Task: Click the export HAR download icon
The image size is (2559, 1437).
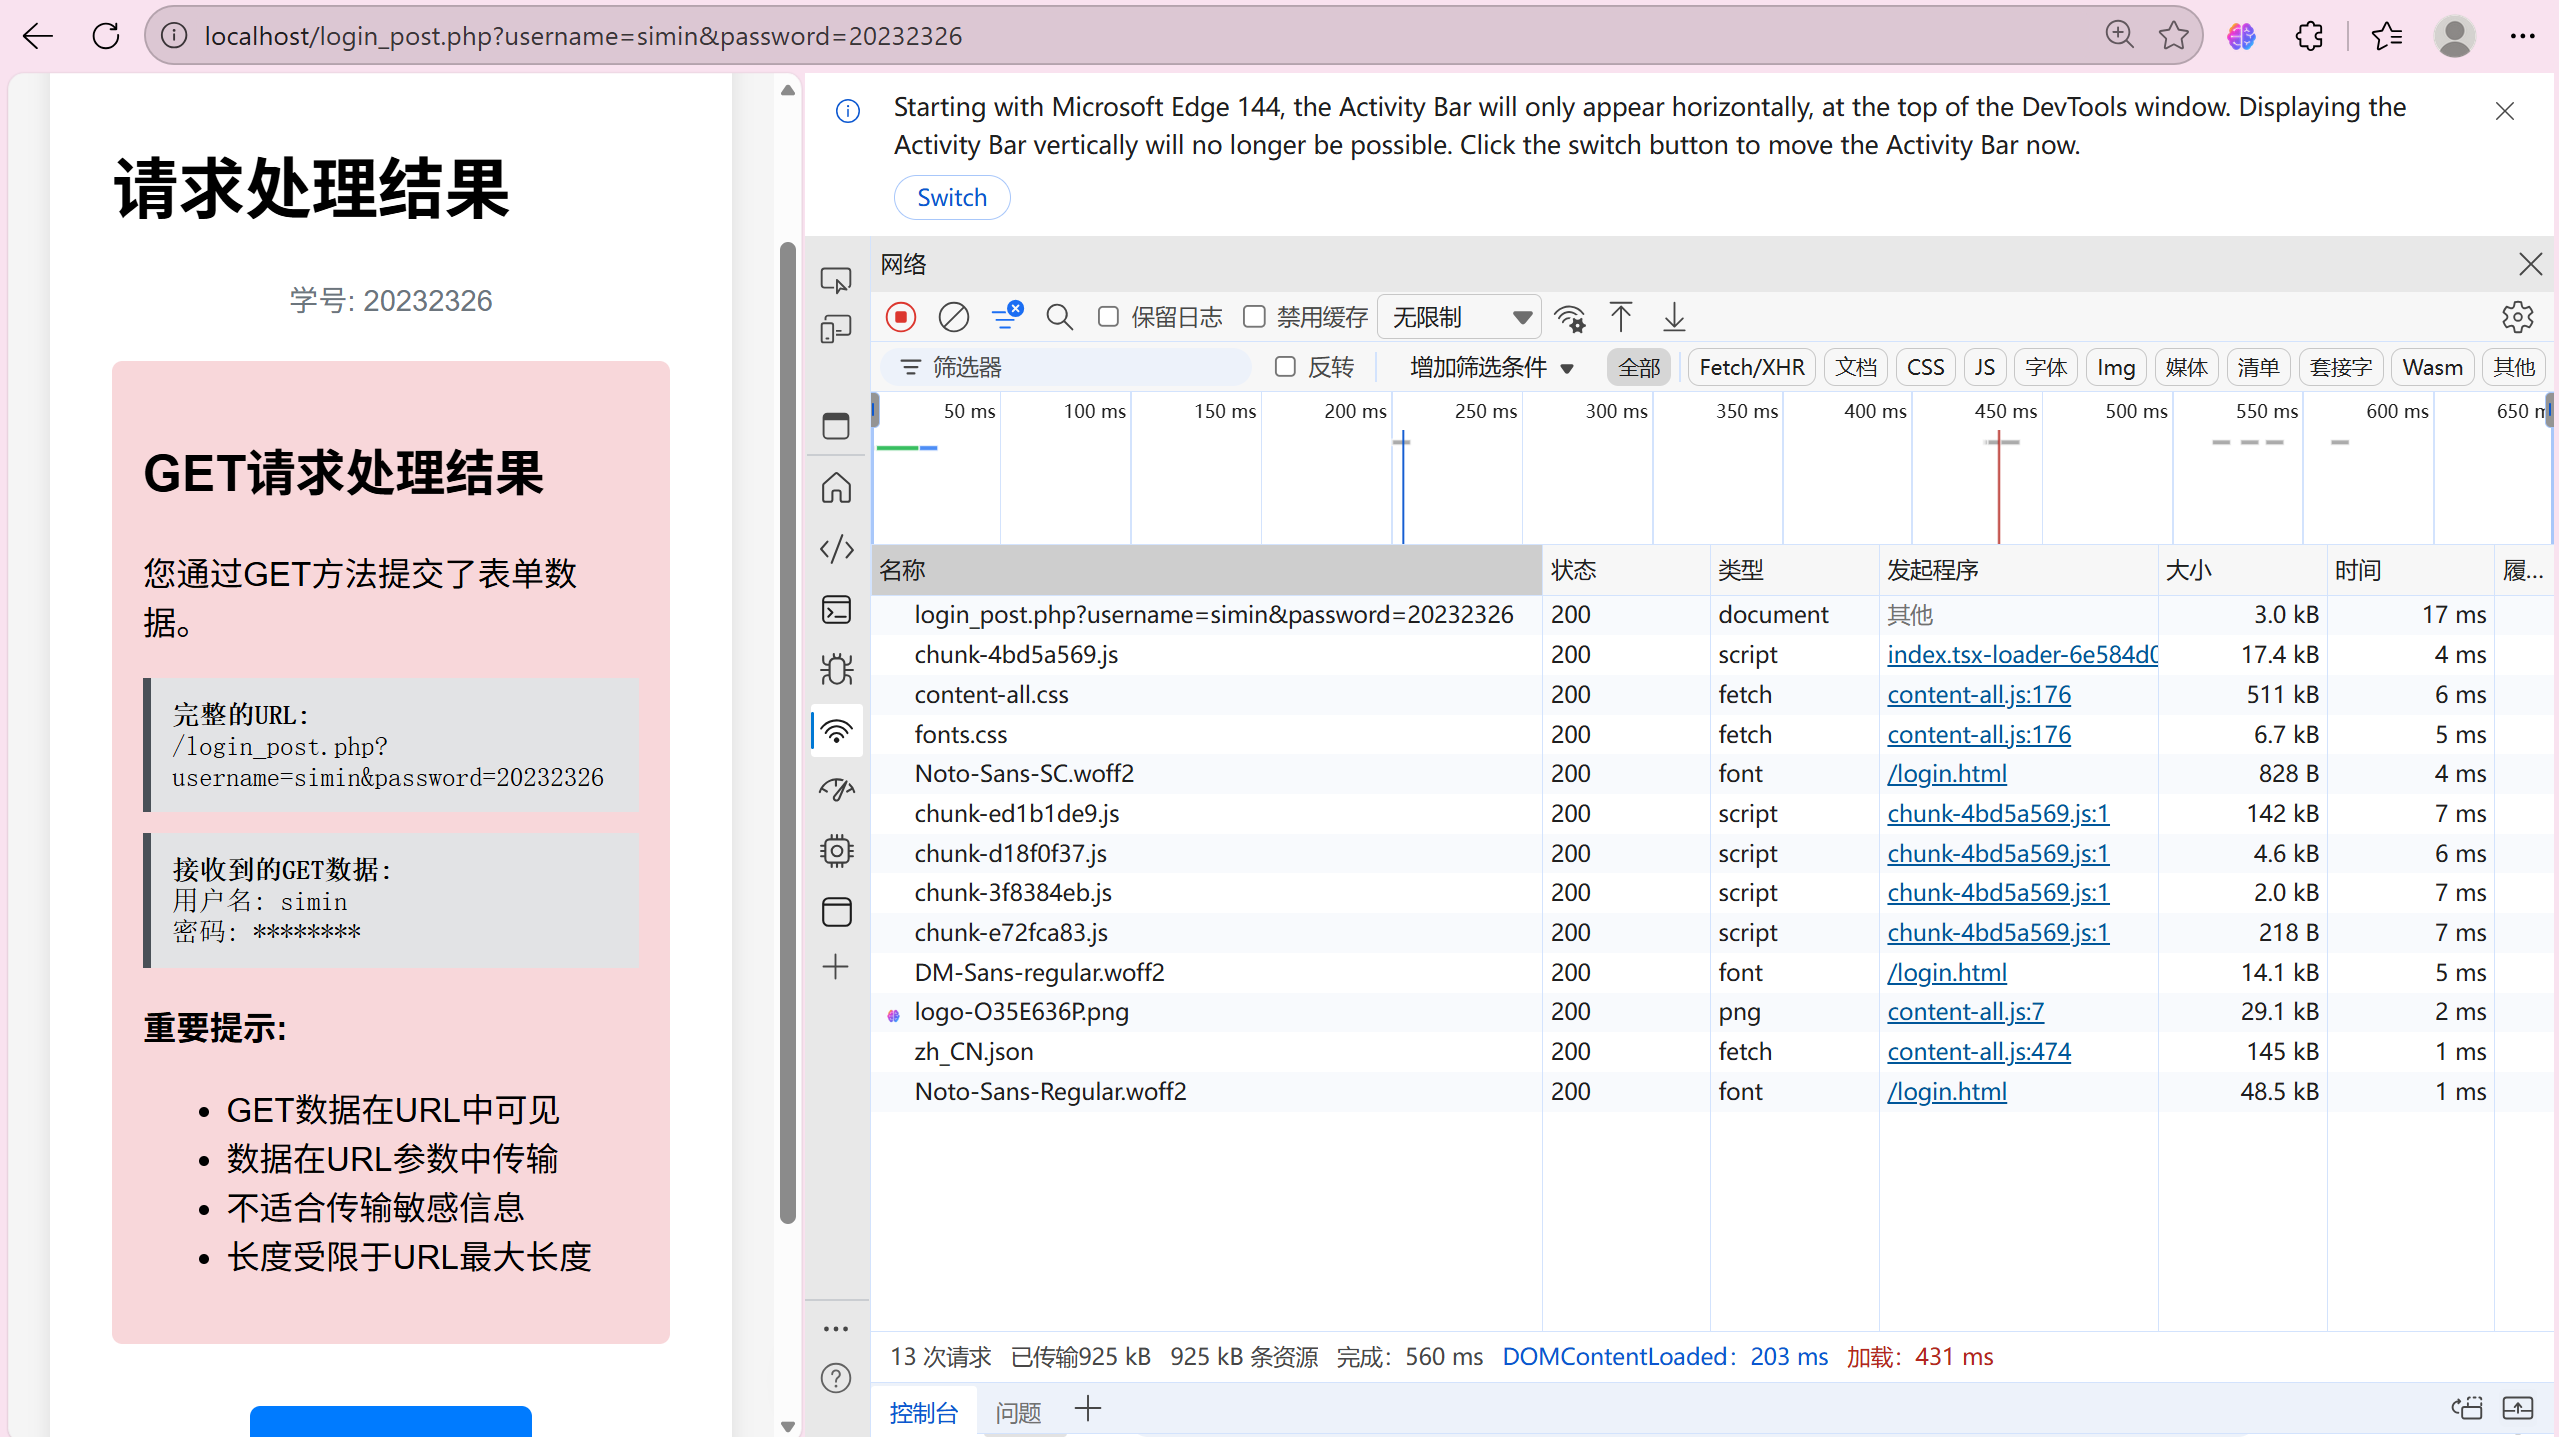Action: 1674,318
